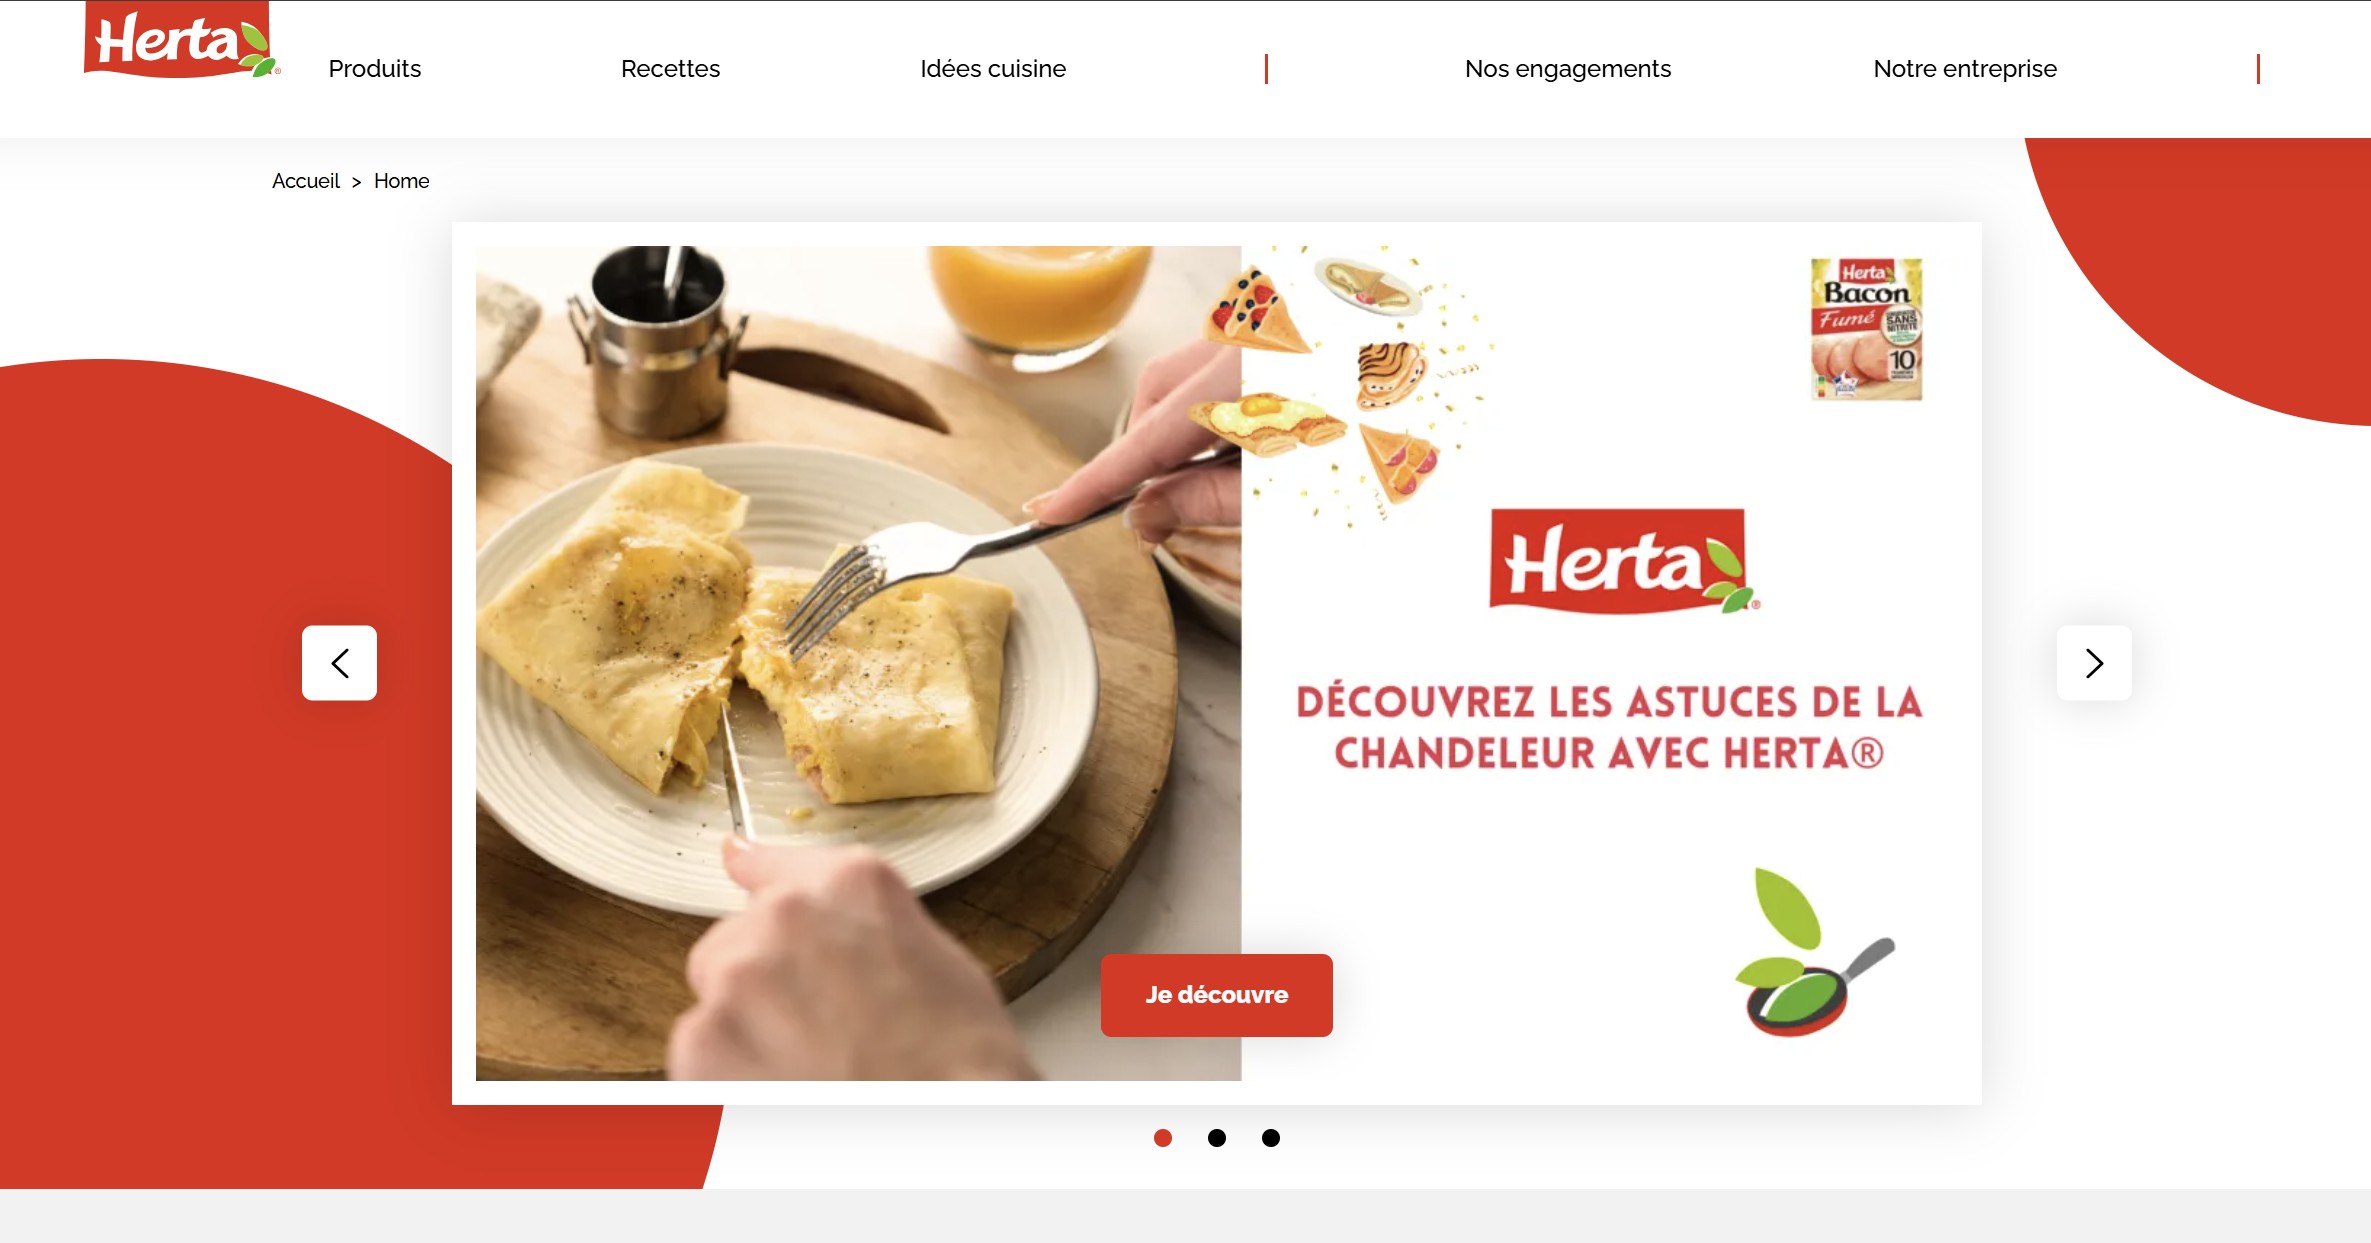The image size is (2371, 1243).
Task: Advance to the next carousel slide
Action: click(2094, 663)
